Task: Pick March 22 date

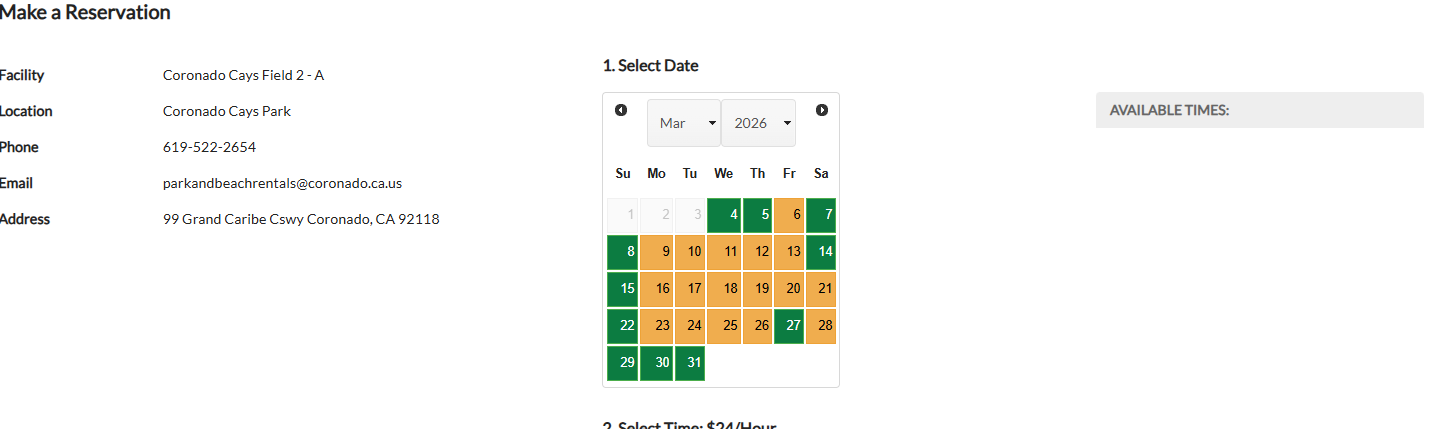Action: pos(622,326)
